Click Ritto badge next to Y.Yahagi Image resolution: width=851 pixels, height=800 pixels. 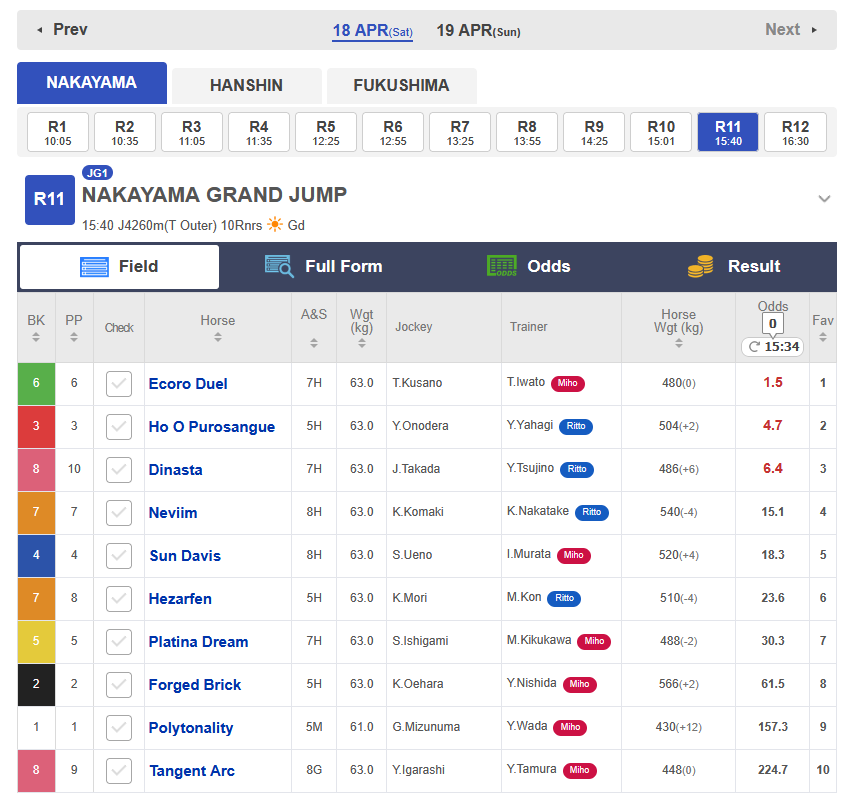pyautogui.click(x=576, y=426)
